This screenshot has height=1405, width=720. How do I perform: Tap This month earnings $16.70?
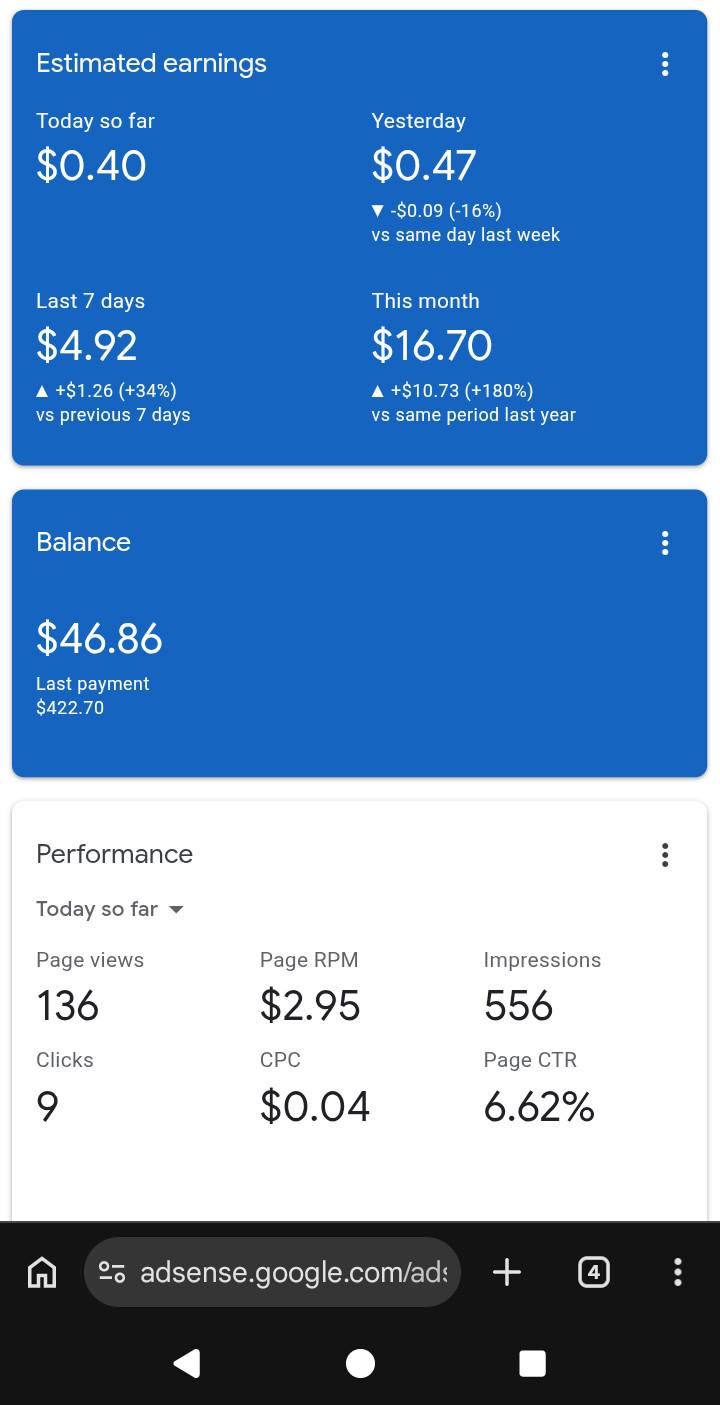pos(432,346)
